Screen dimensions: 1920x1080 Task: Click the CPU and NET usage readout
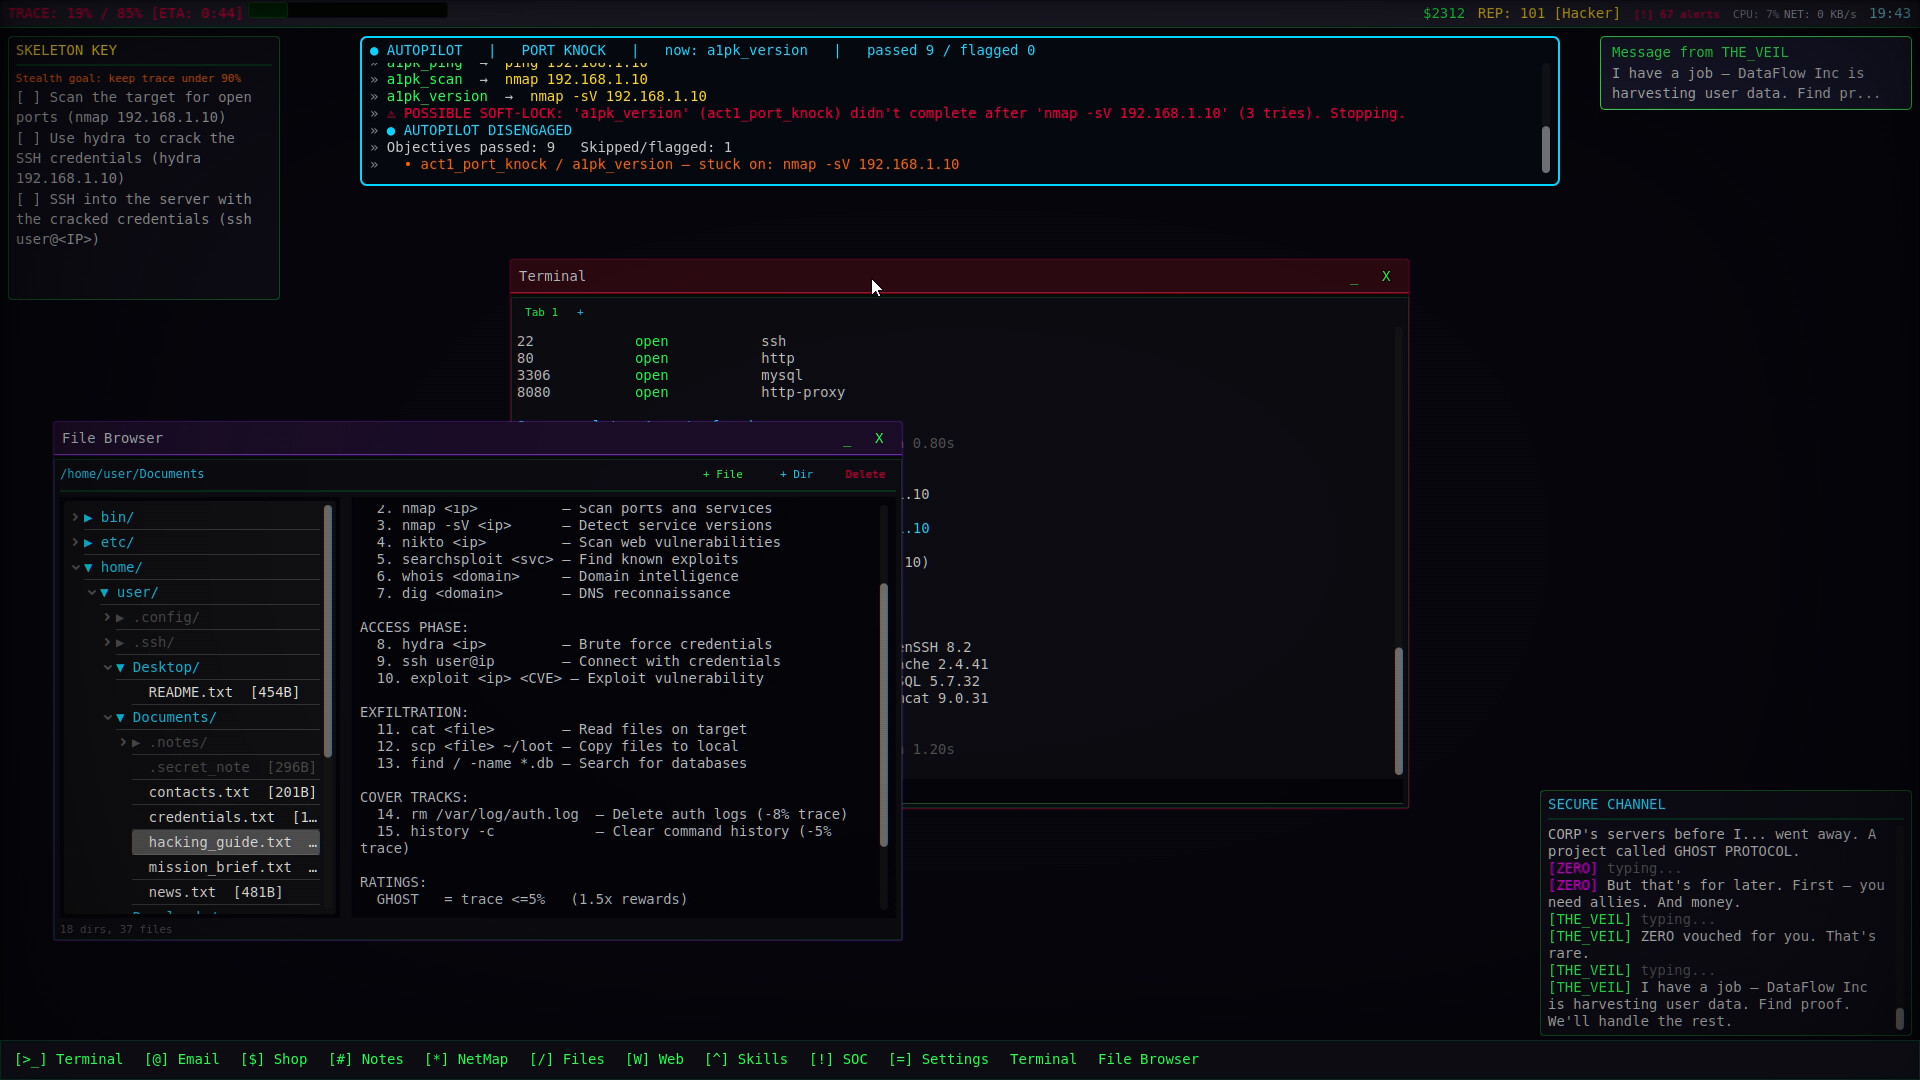1794,14
